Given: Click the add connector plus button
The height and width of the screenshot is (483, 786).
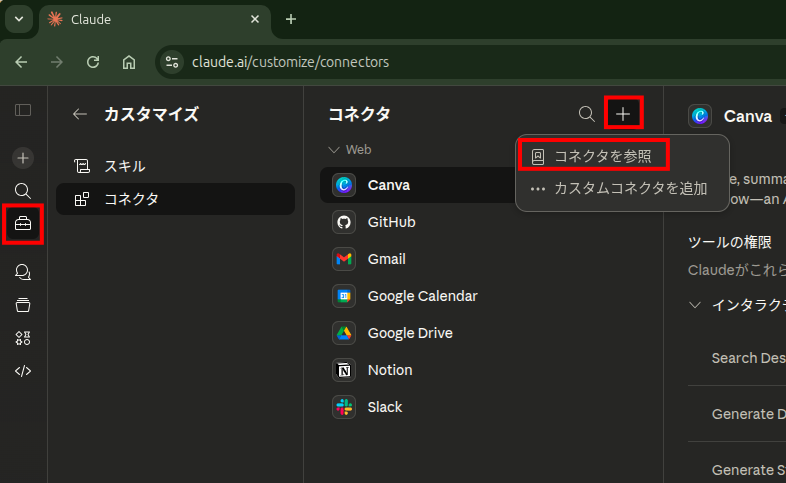Looking at the screenshot, I should click(623, 115).
